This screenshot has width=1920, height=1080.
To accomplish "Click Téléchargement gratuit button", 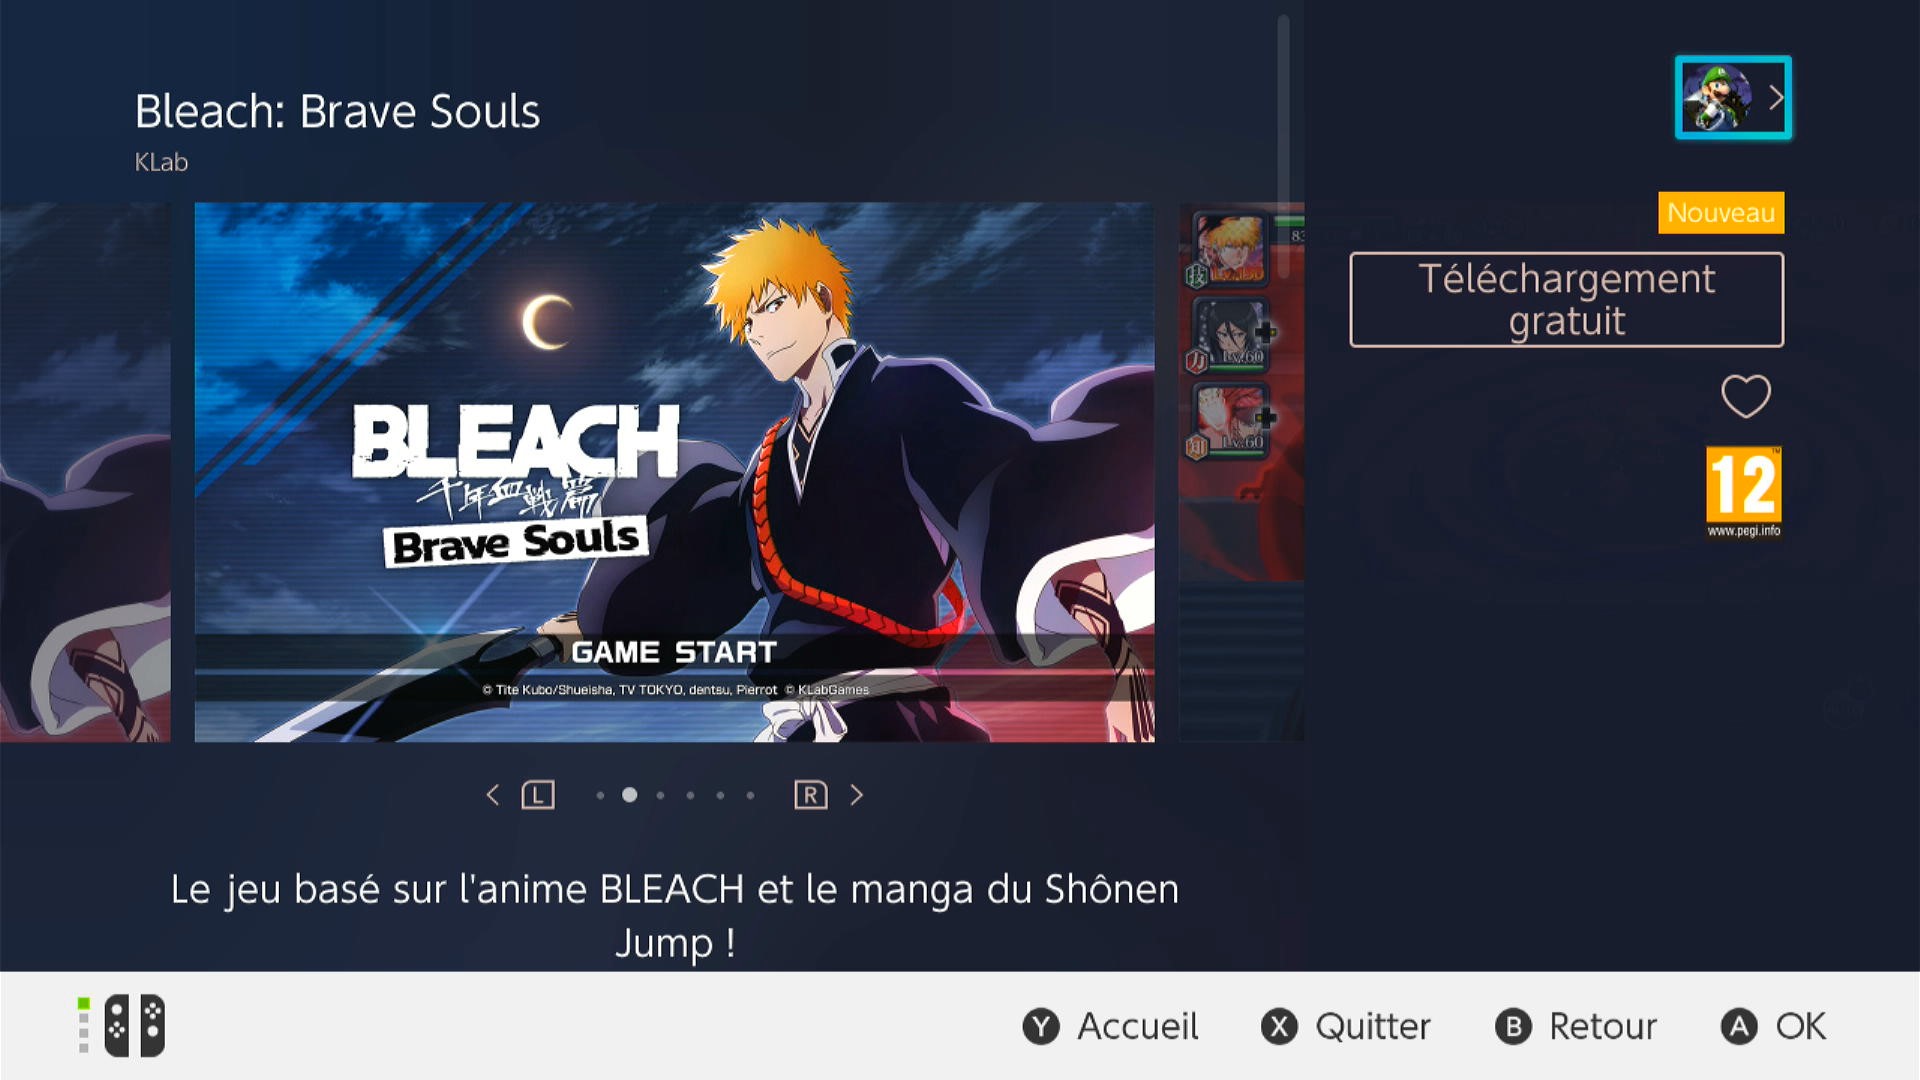I will (x=1567, y=300).
